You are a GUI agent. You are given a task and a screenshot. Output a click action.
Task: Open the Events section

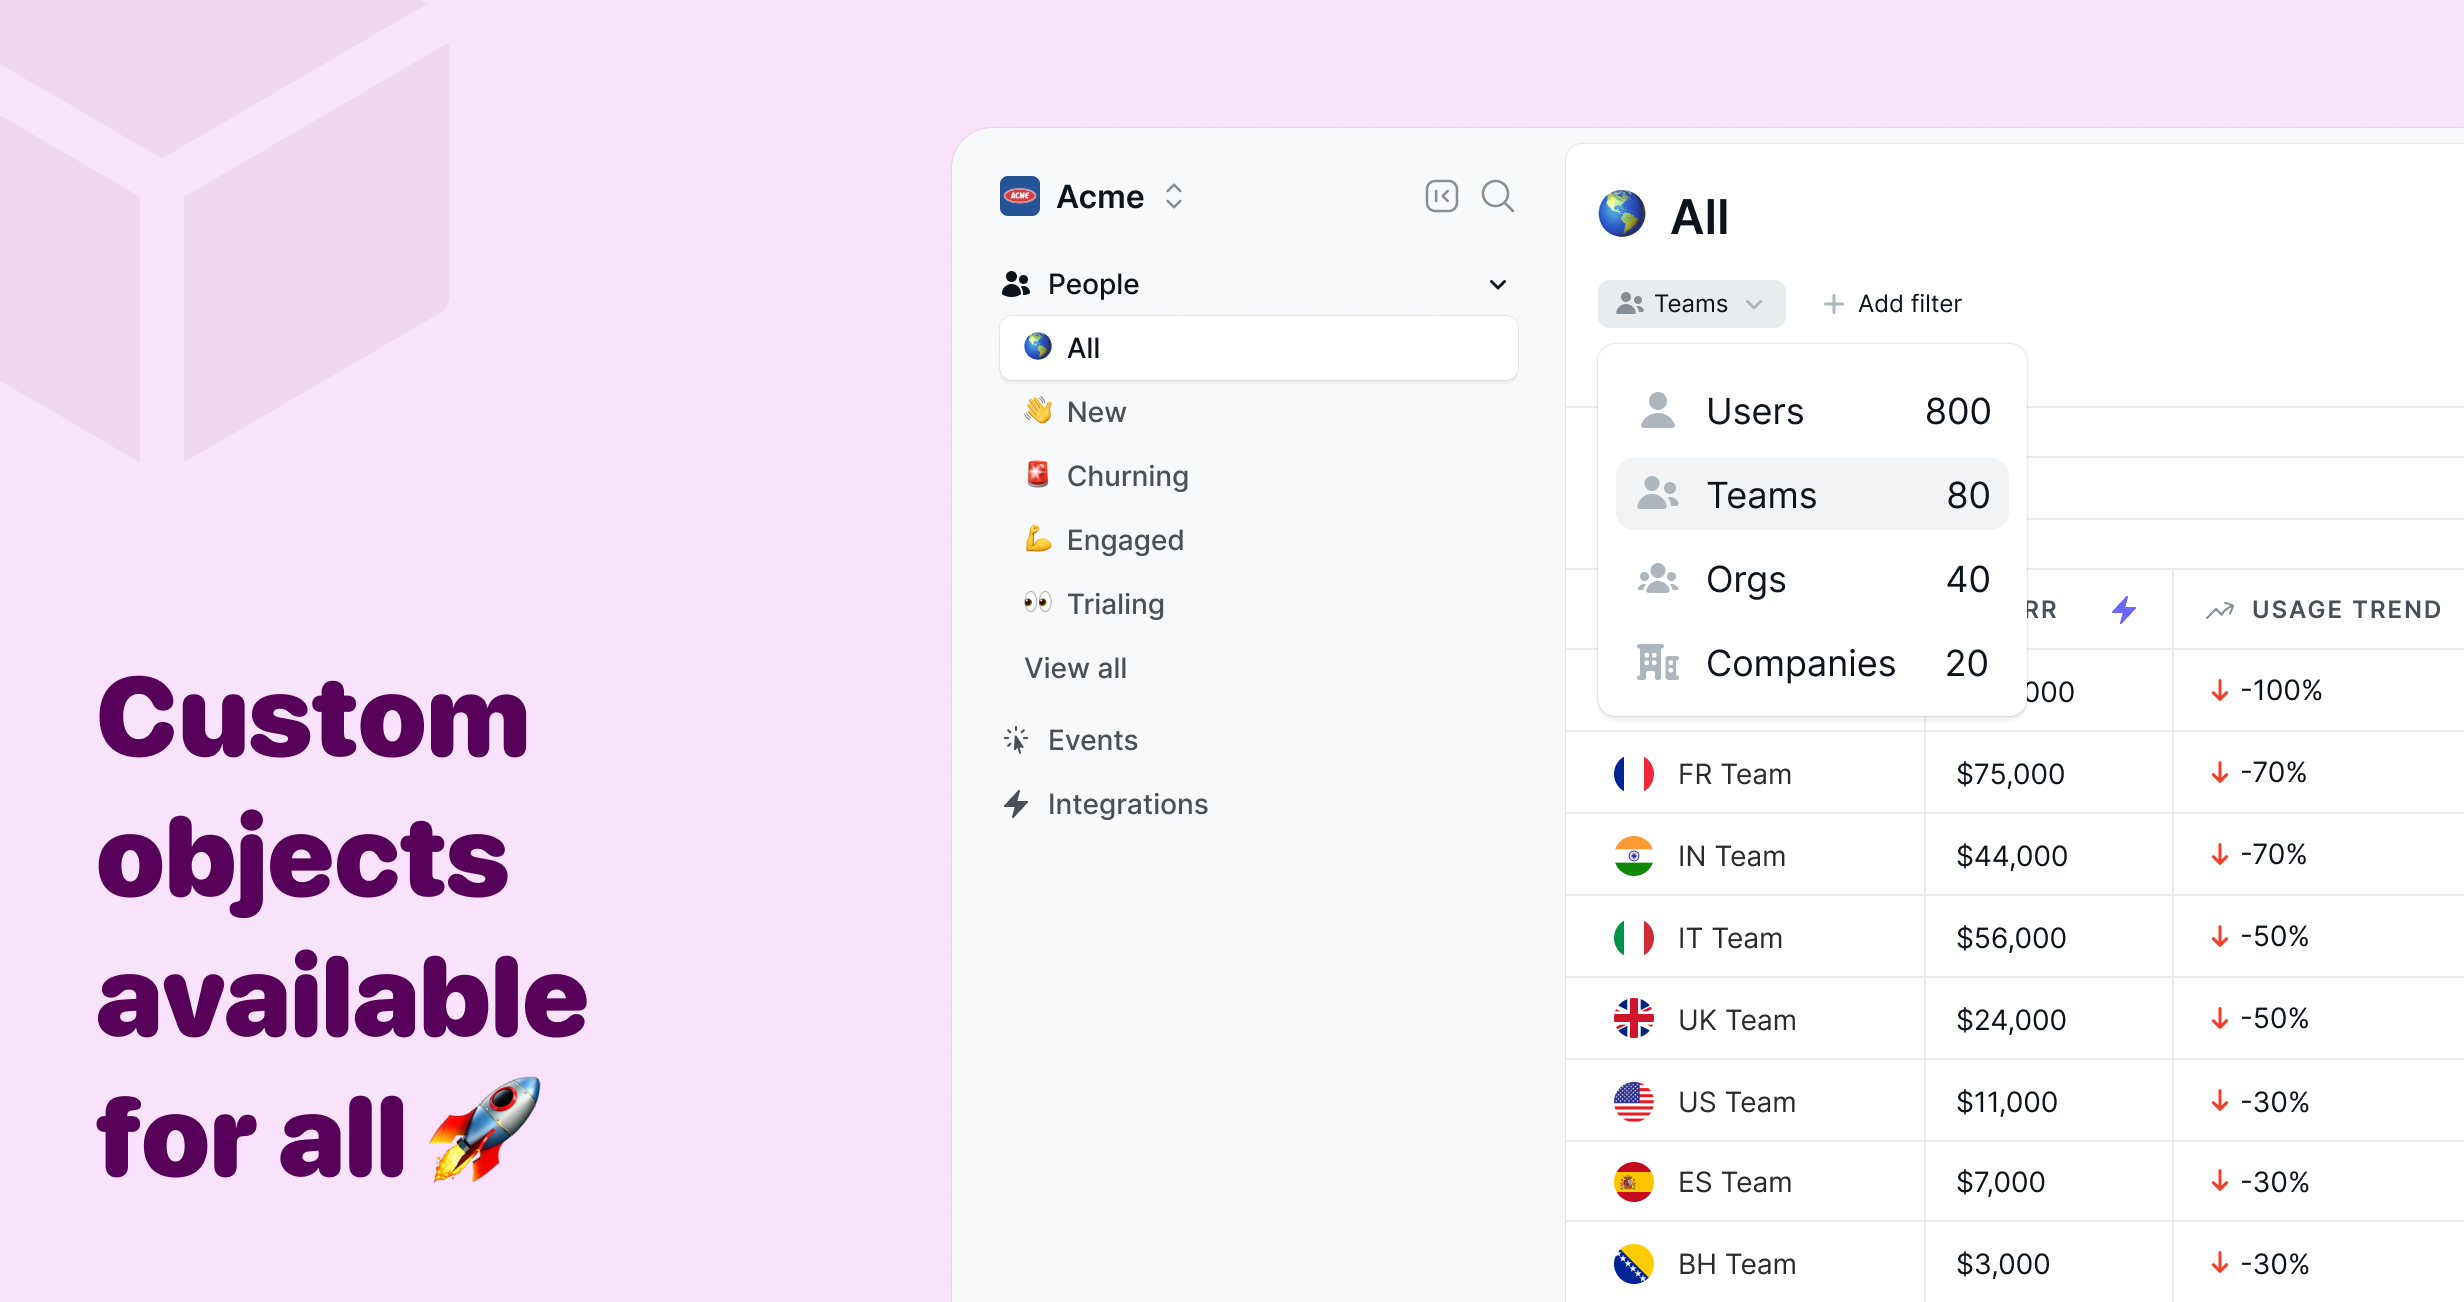1092,740
